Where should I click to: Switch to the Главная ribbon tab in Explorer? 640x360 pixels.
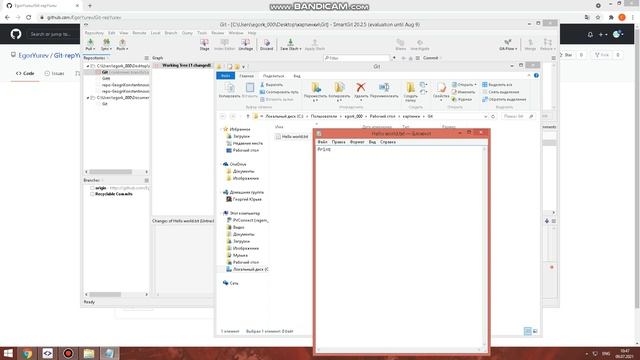point(247,76)
